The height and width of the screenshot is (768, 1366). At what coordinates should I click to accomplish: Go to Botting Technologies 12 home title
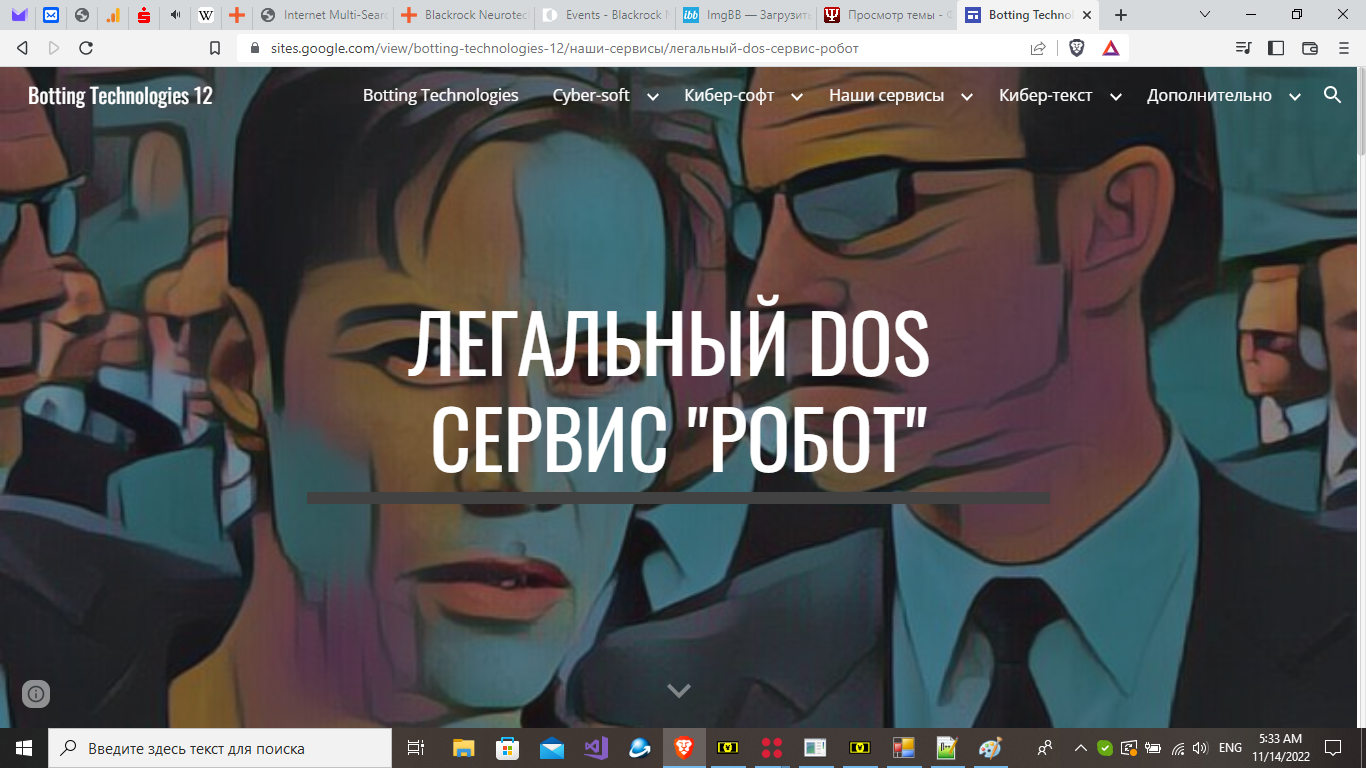[120, 95]
